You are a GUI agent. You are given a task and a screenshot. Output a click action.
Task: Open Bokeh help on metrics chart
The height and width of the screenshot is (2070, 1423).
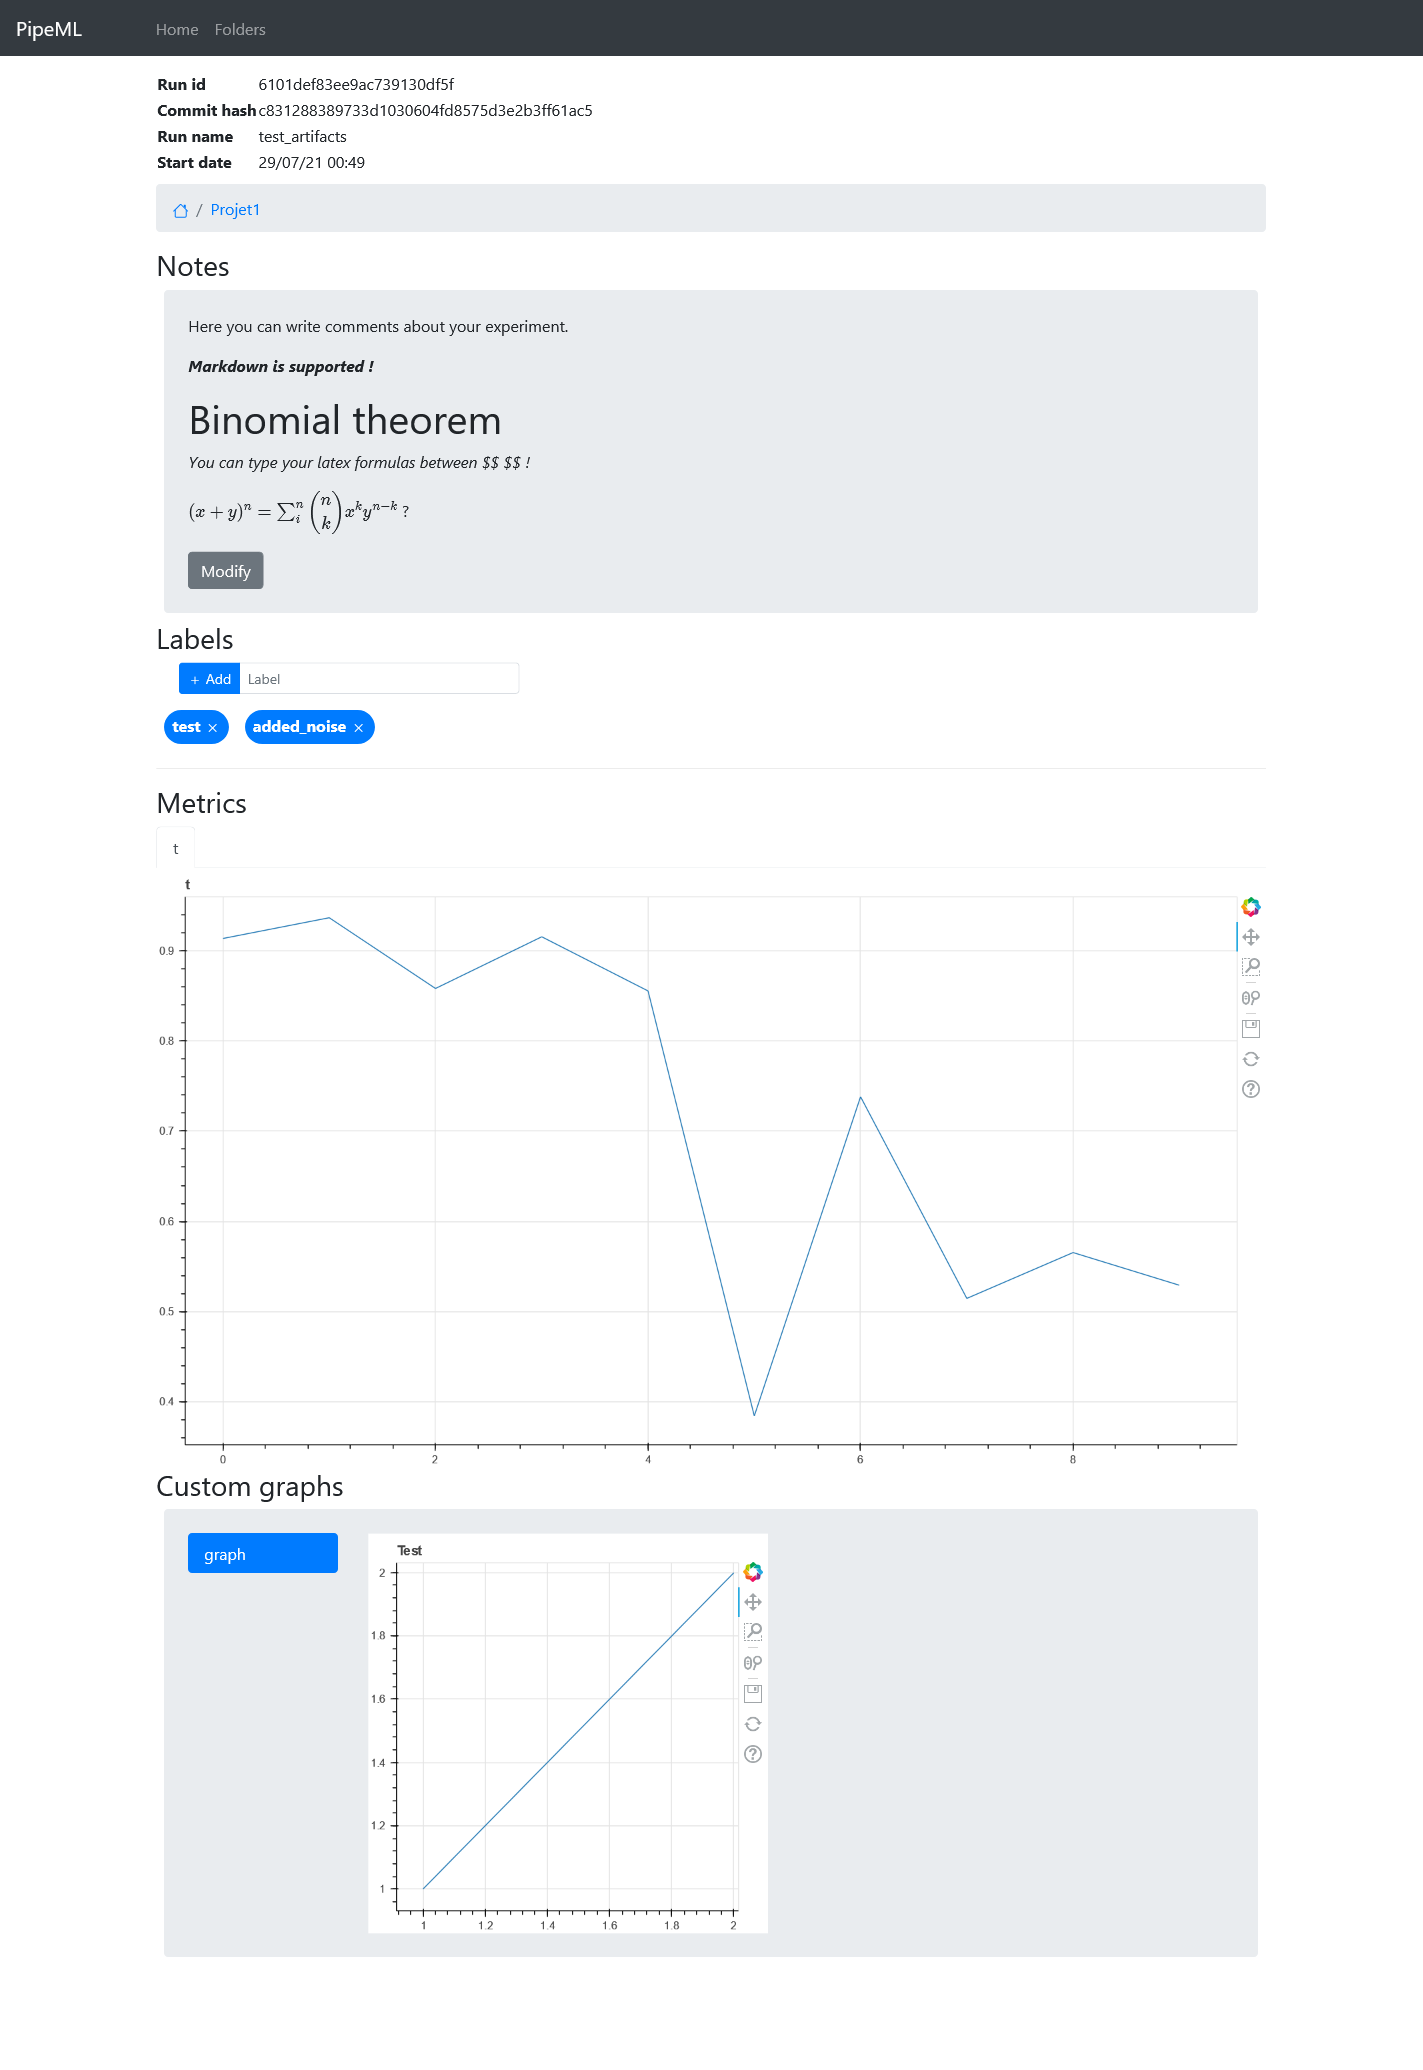(x=1250, y=1089)
